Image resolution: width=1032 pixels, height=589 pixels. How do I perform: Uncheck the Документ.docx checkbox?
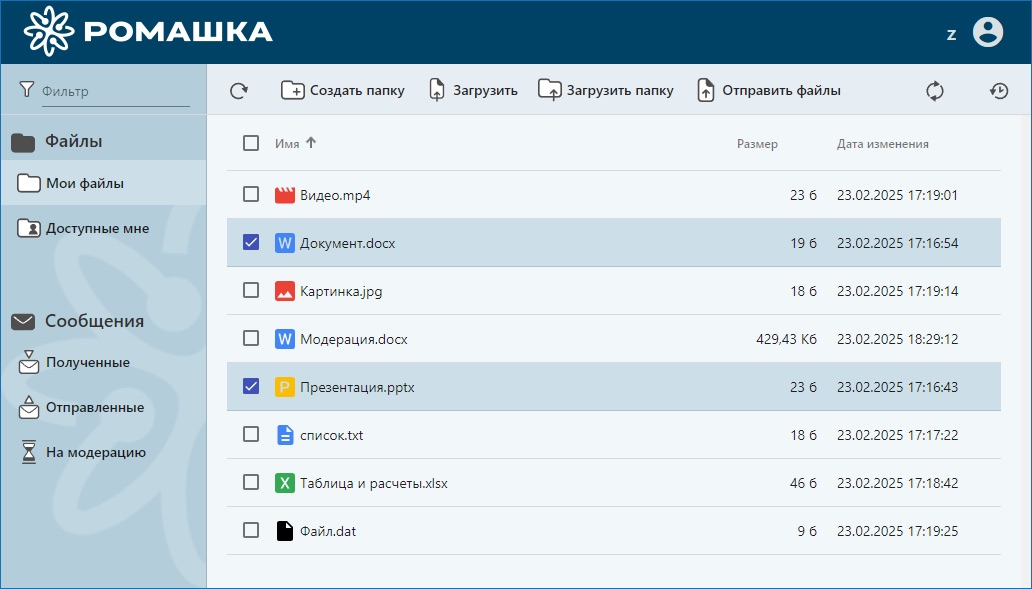(x=251, y=242)
